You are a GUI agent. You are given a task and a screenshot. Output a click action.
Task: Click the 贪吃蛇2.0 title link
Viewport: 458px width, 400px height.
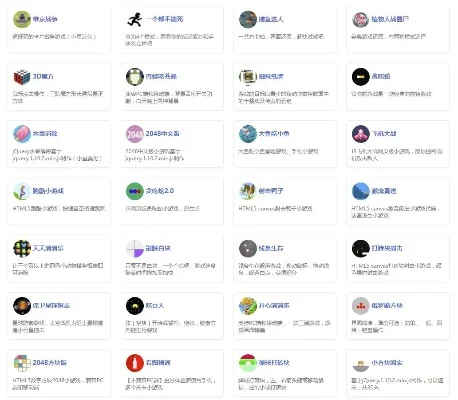160,191
